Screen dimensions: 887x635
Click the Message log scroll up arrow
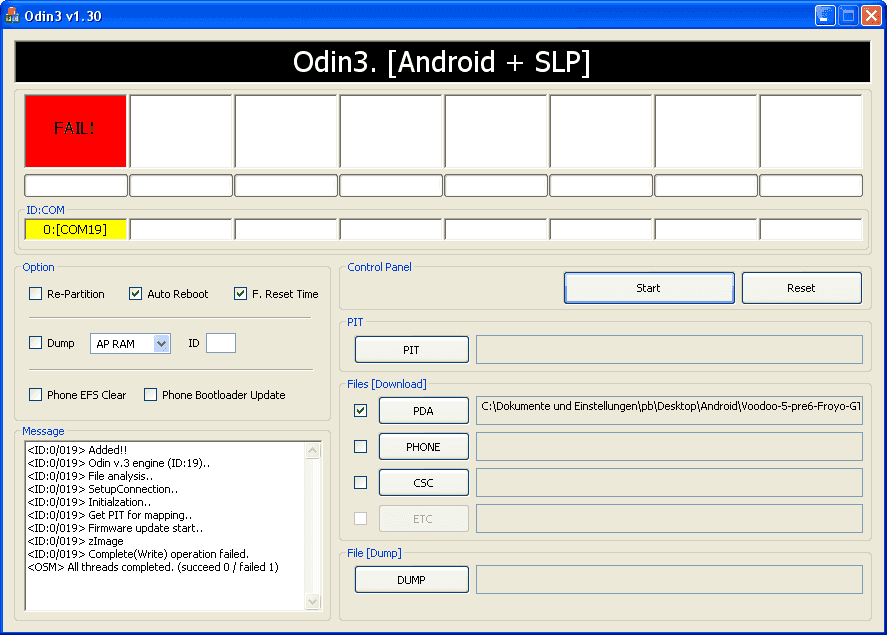tap(313, 451)
